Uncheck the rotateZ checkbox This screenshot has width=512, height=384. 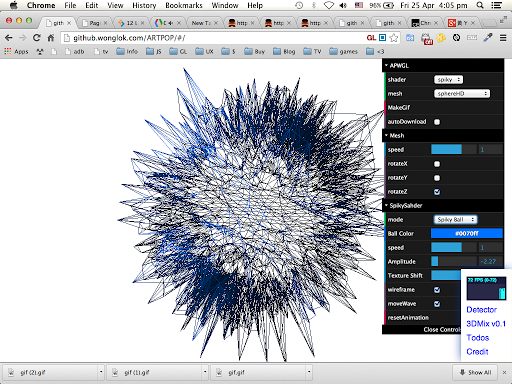(x=437, y=192)
